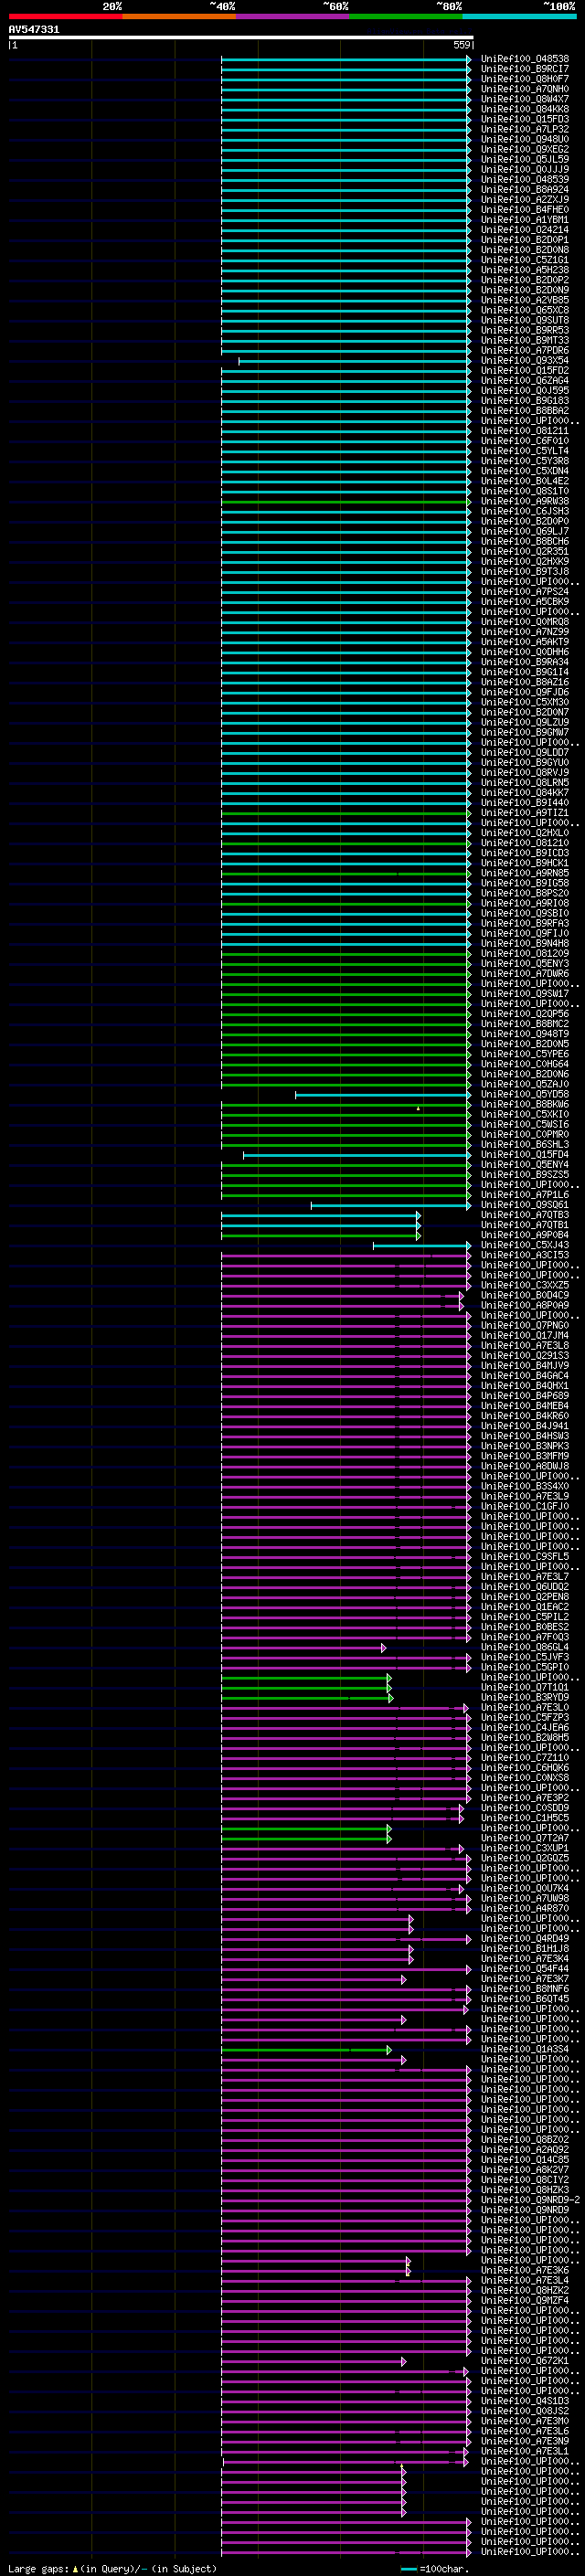The image size is (585, 2576).
Task: Click subject label UniRef100_Q2R351
Action: point(525,551)
